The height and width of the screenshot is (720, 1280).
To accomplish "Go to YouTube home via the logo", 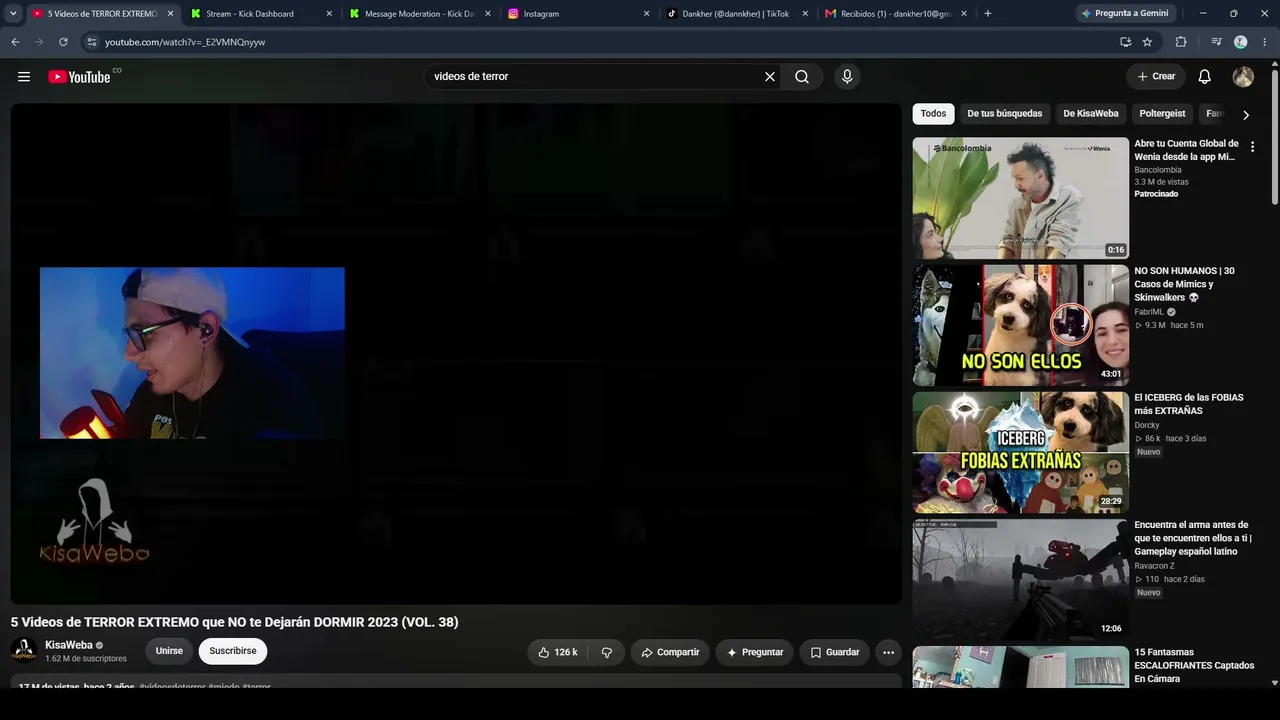I will point(79,77).
